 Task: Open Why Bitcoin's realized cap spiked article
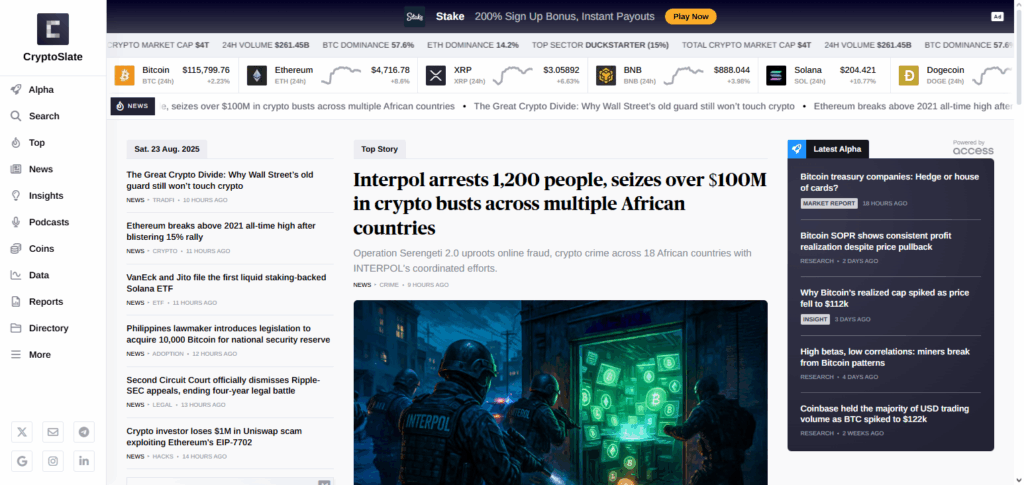tap(885, 298)
